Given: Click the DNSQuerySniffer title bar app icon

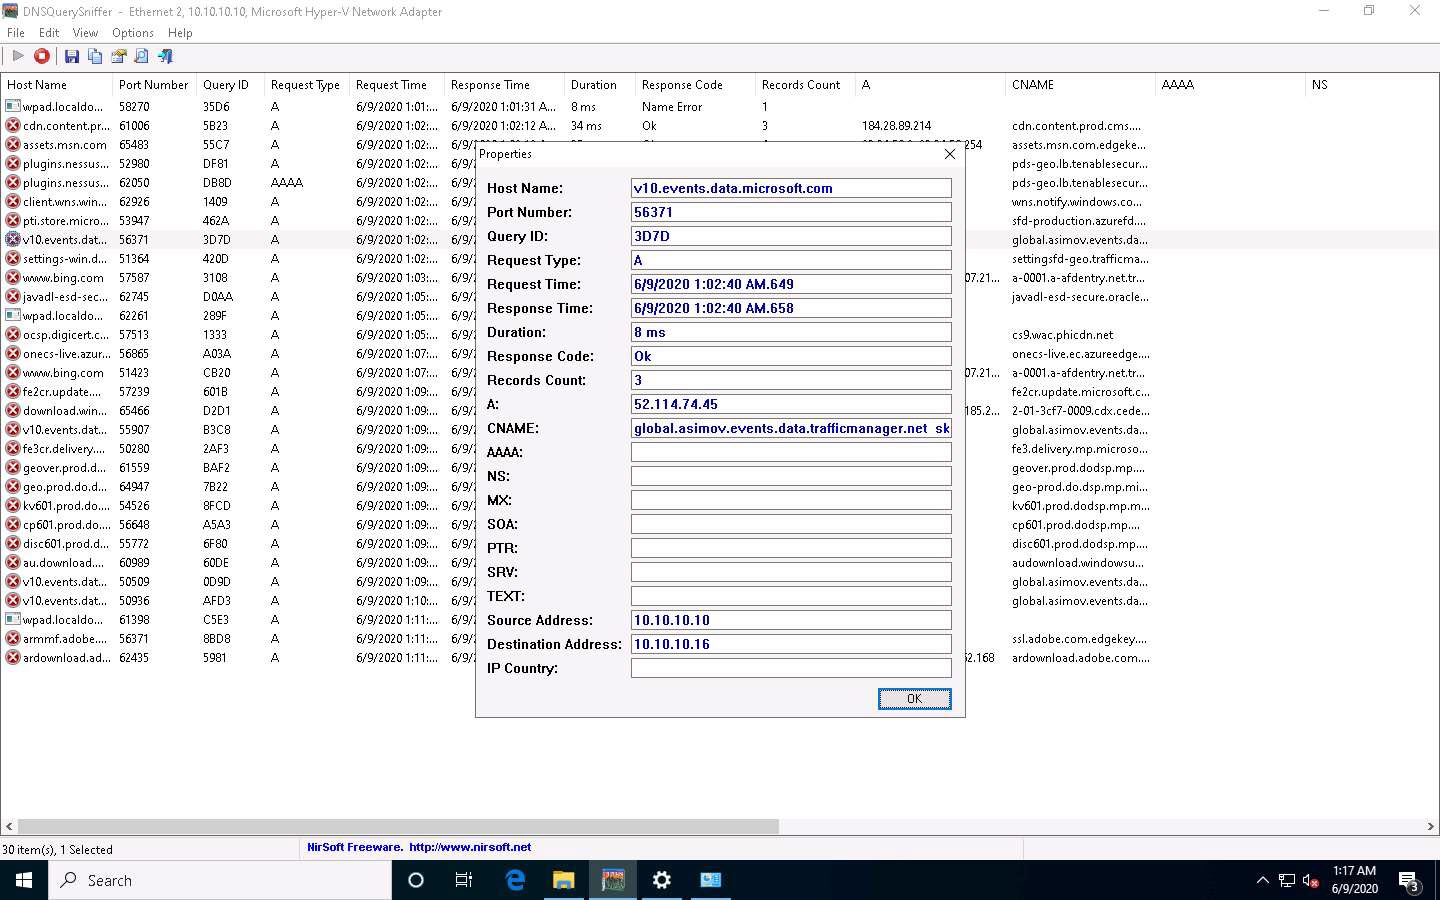Looking at the screenshot, I should click(10, 11).
